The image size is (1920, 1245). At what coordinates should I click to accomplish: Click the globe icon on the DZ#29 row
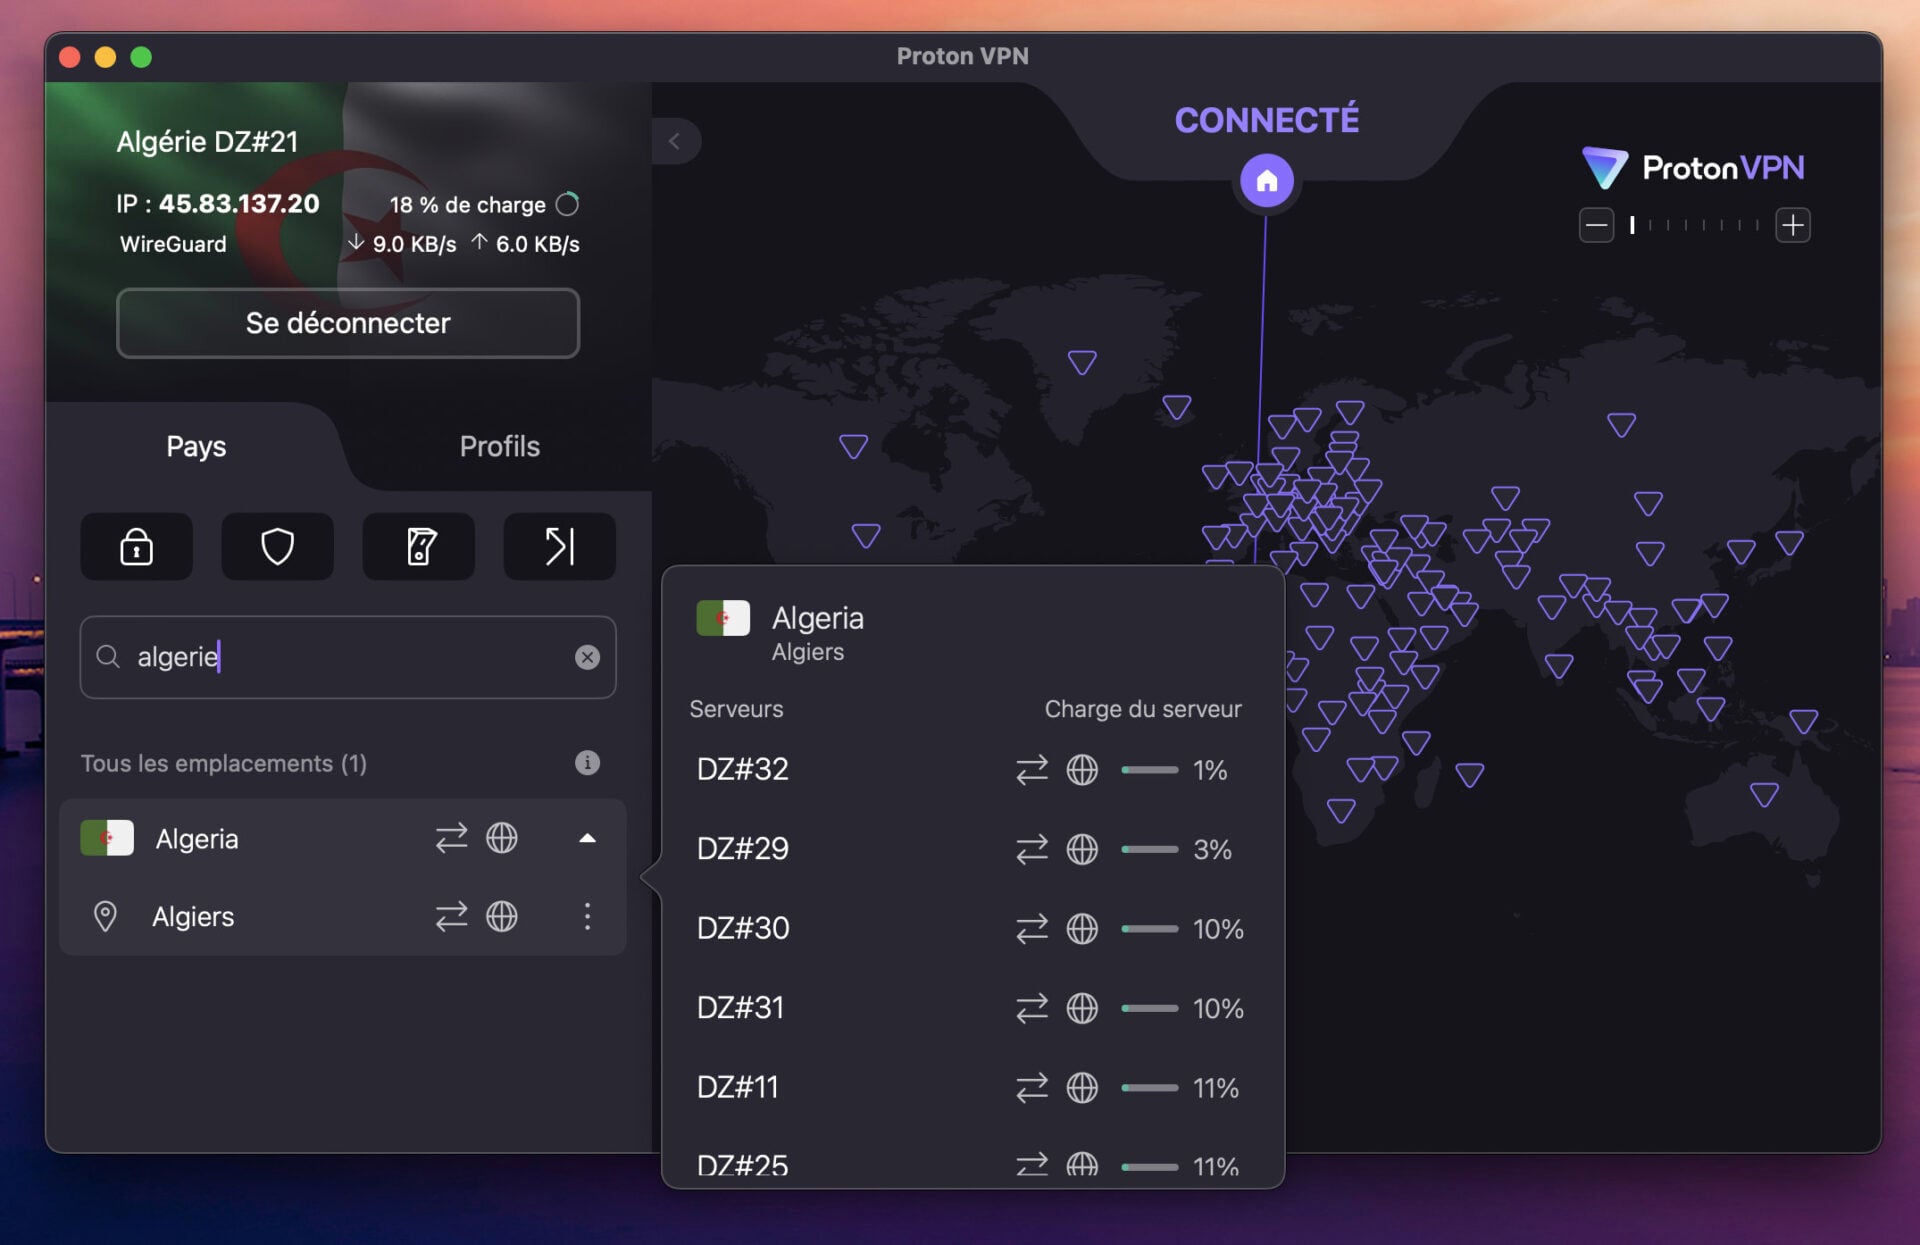point(1082,849)
